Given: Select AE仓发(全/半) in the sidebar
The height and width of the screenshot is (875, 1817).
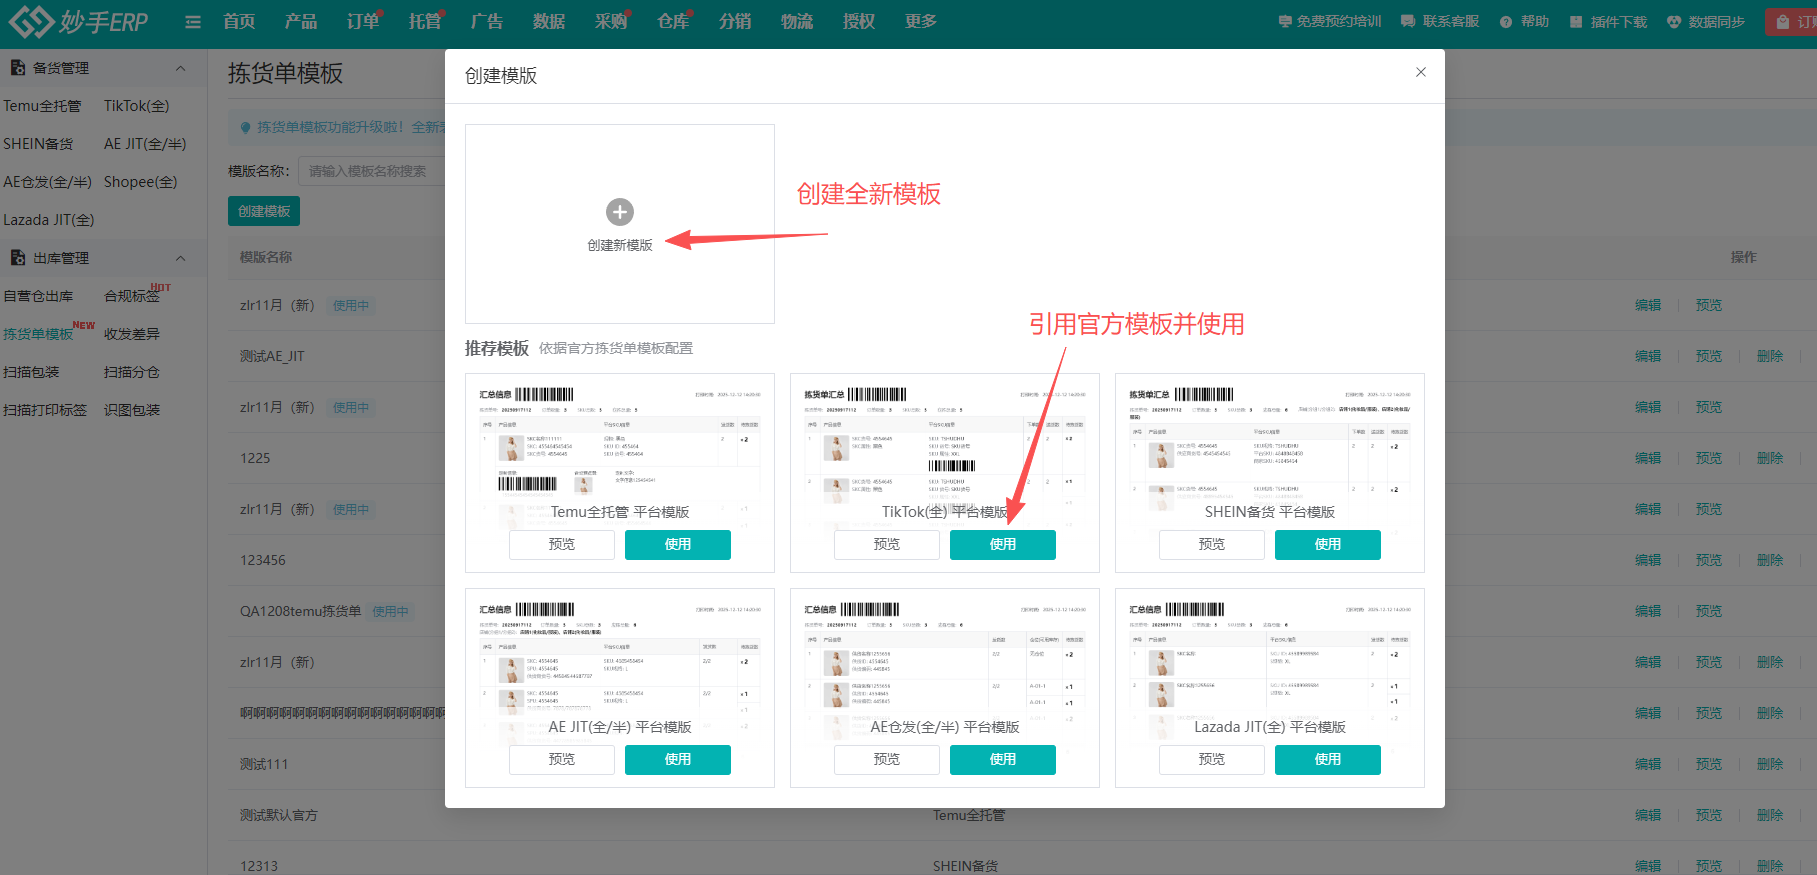Looking at the screenshot, I should (x=47, y=182).
